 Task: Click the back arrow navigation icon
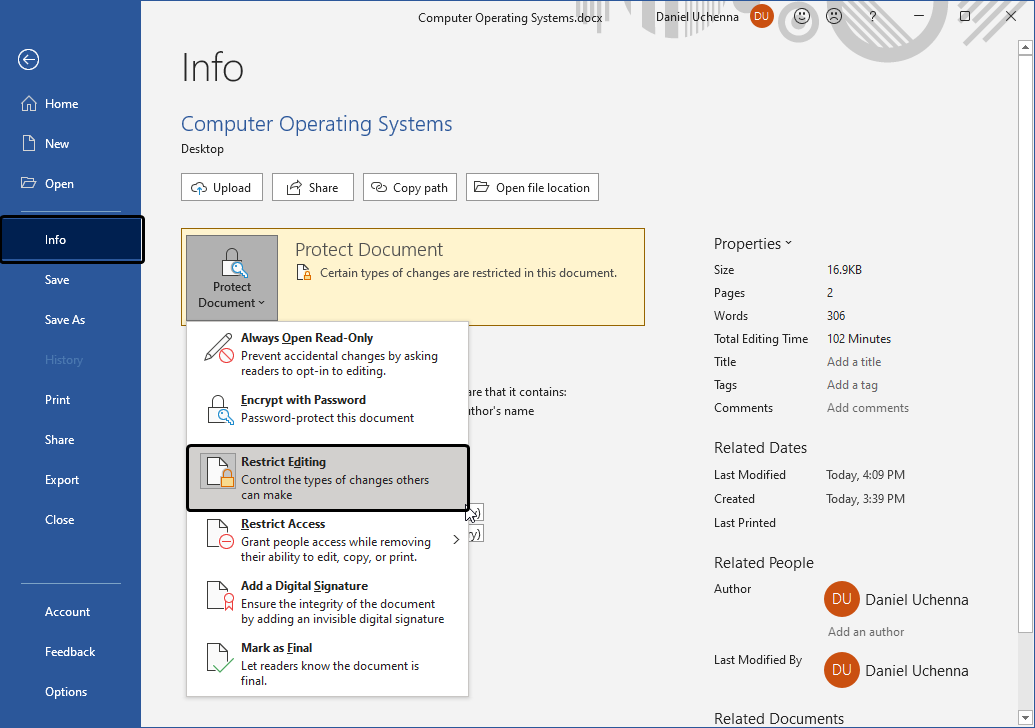point(28,60)
